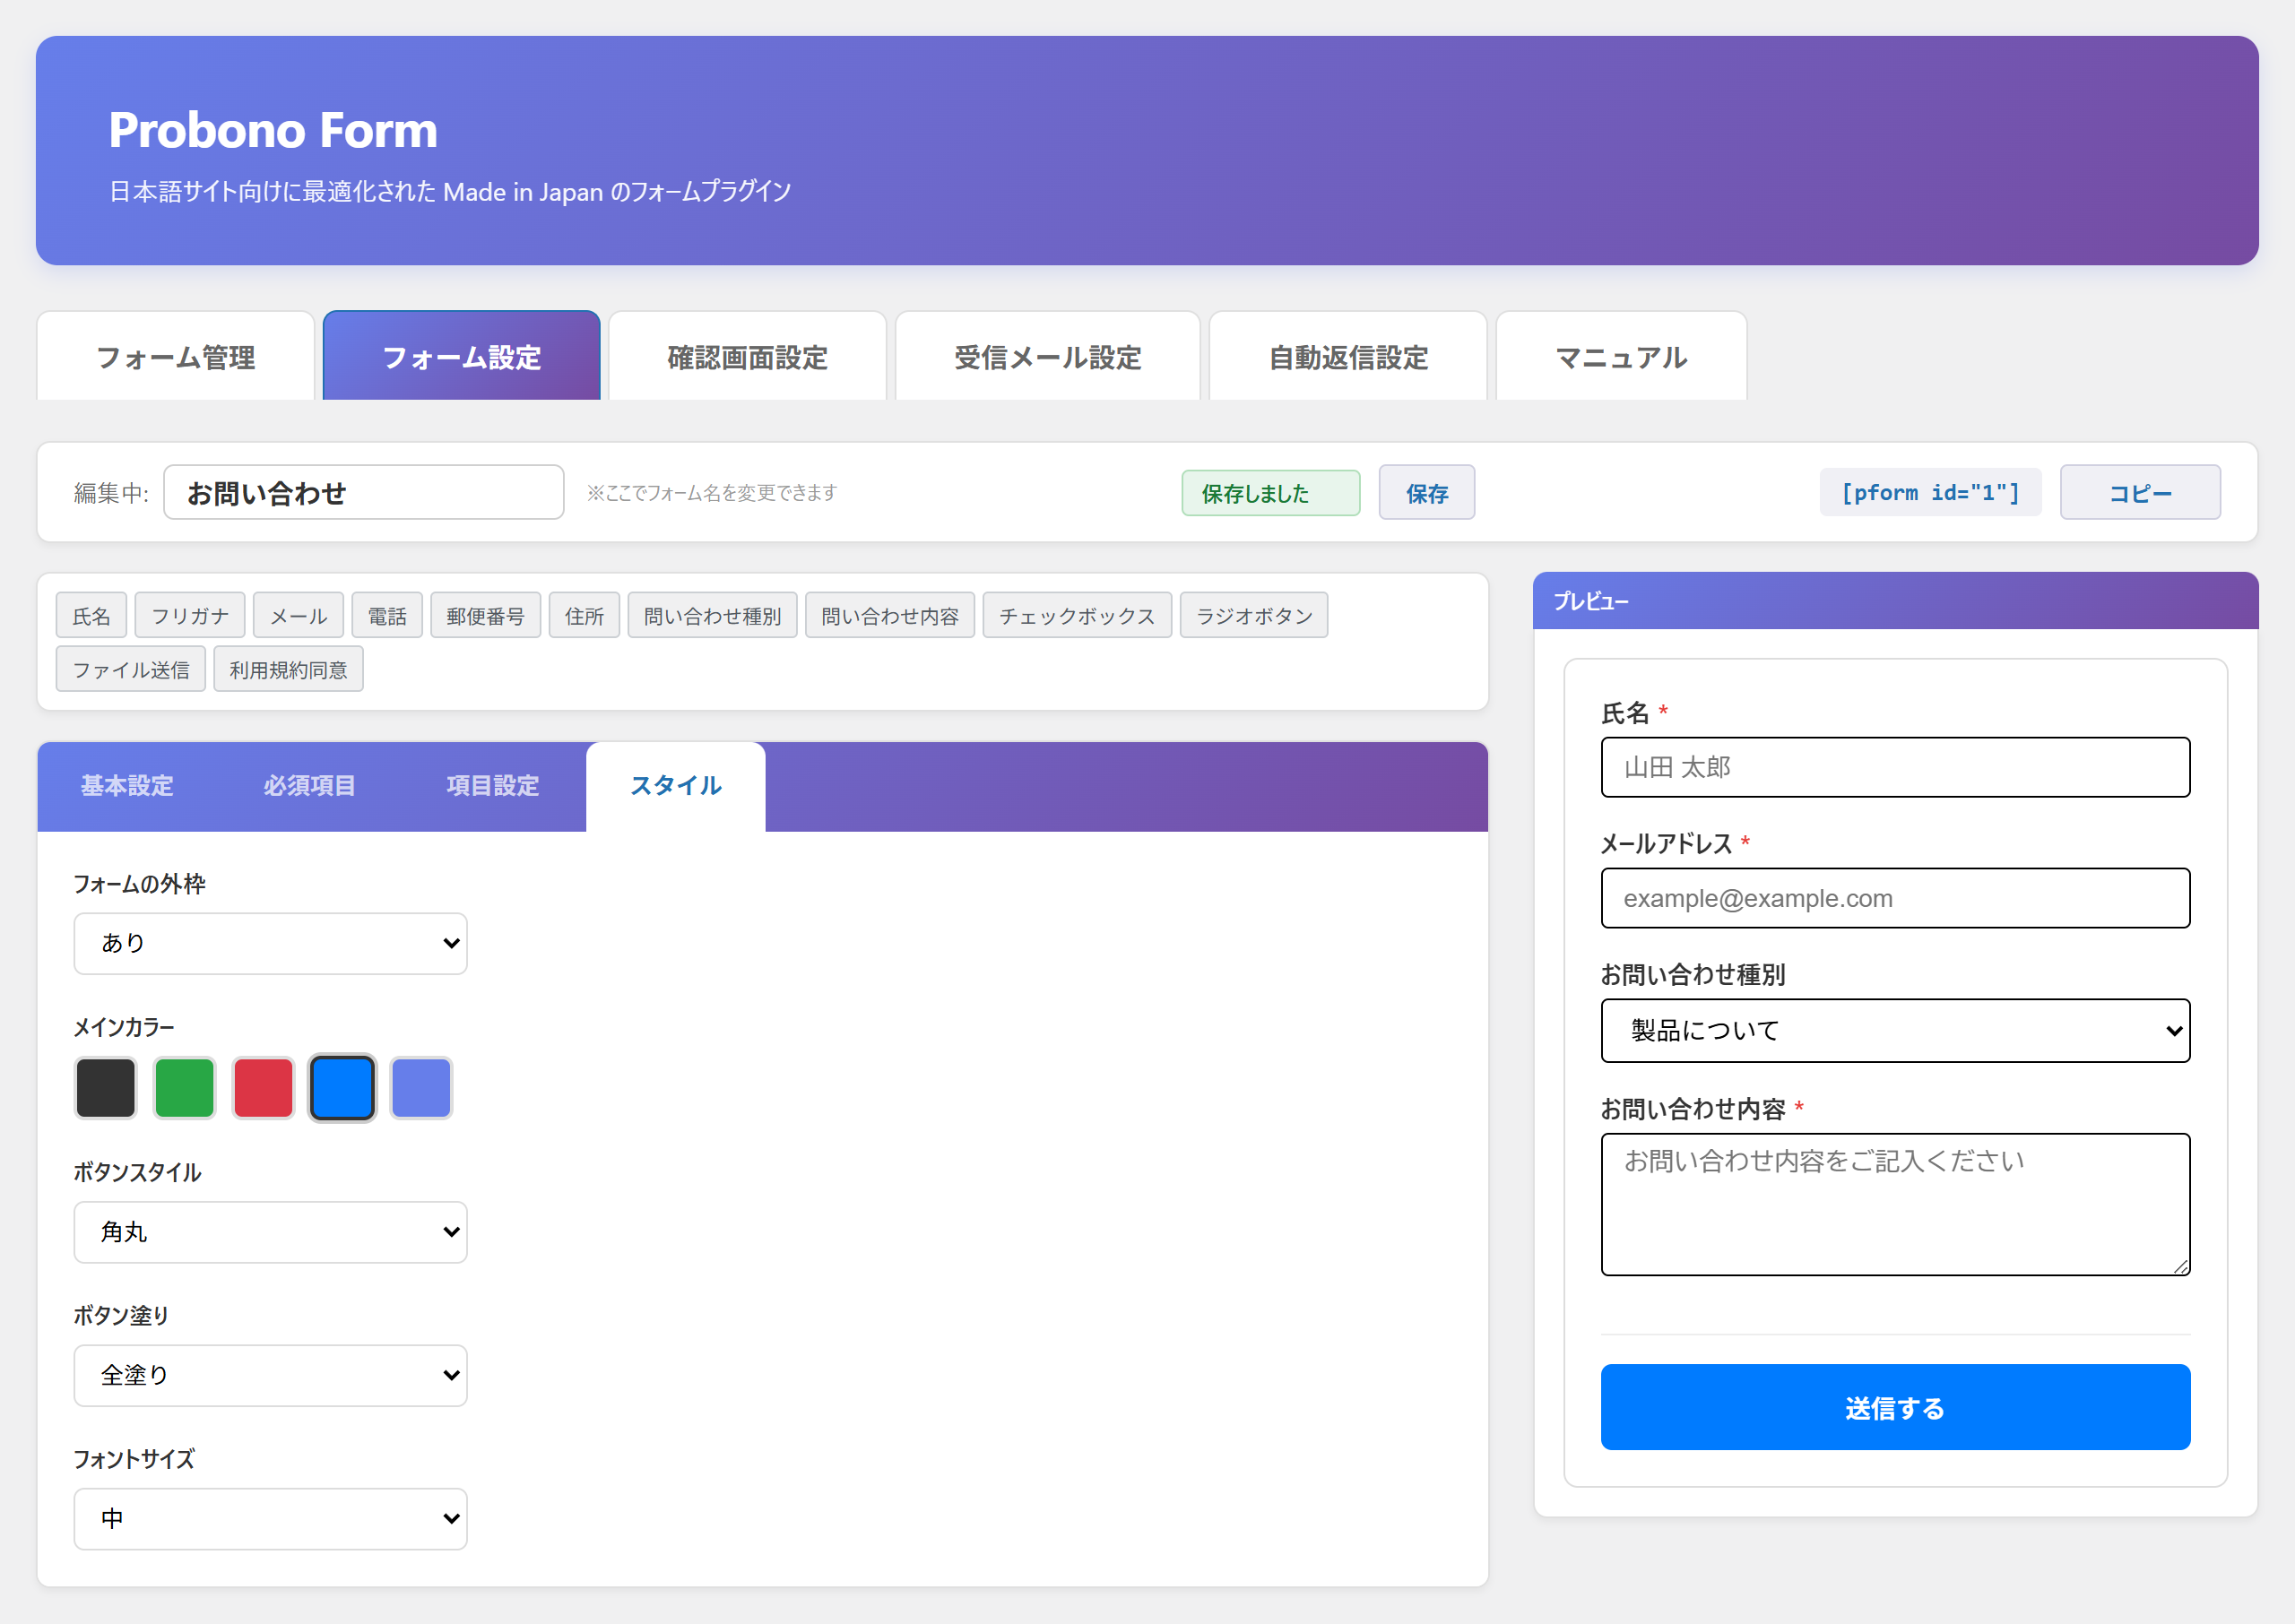Screen dimensions: 2295x1624
Task: Click the お問い合わせ内容 textarea
Action: click(x=1895, y=1205)
